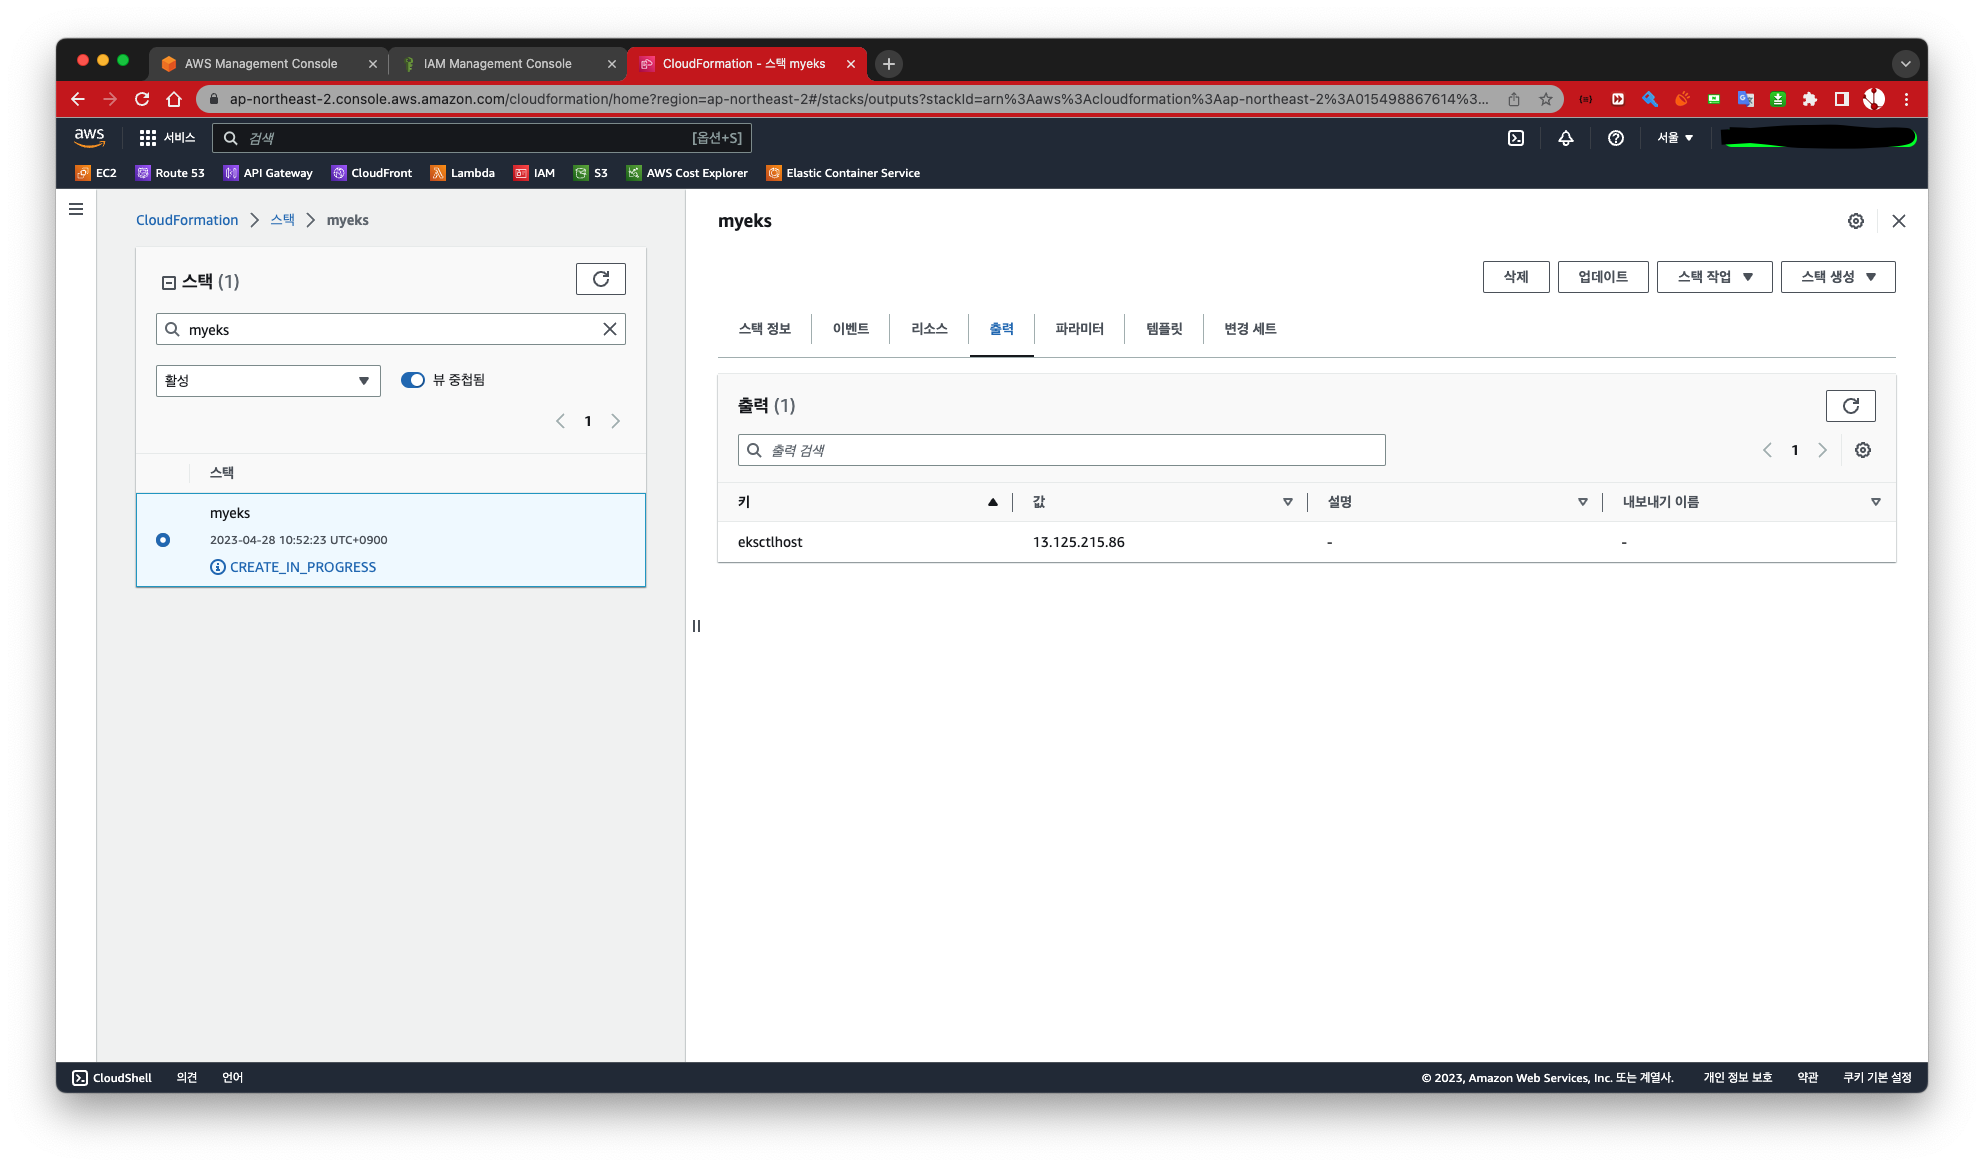The image size is (1984, 1167).
Task: Click the help question mark icon
Action: tap(1615, 138)
